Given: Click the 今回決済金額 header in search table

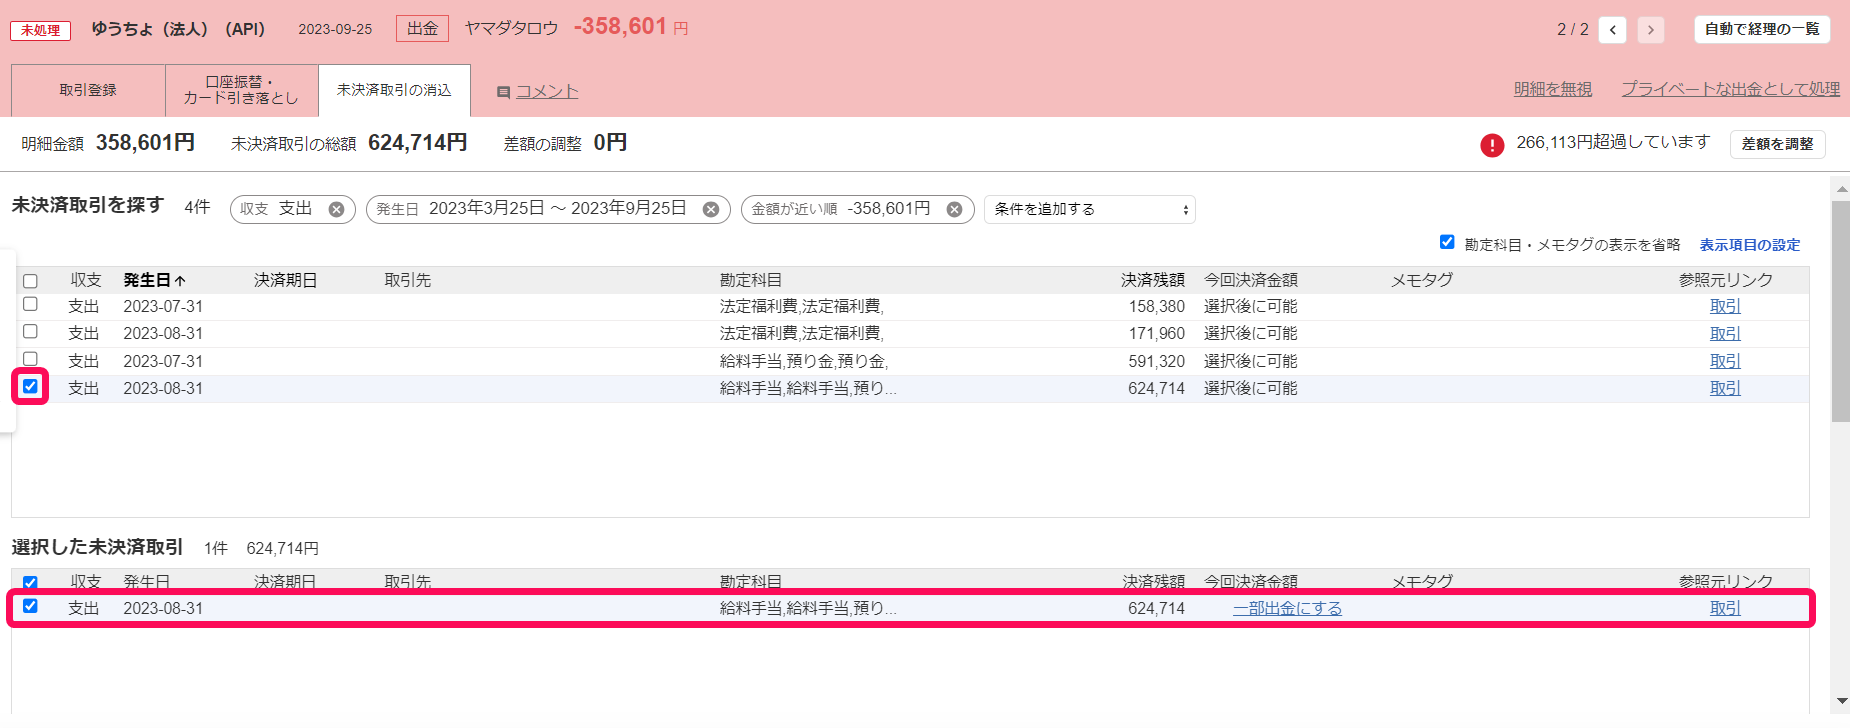Looking at the screenshot, I should click(1251, 280).
